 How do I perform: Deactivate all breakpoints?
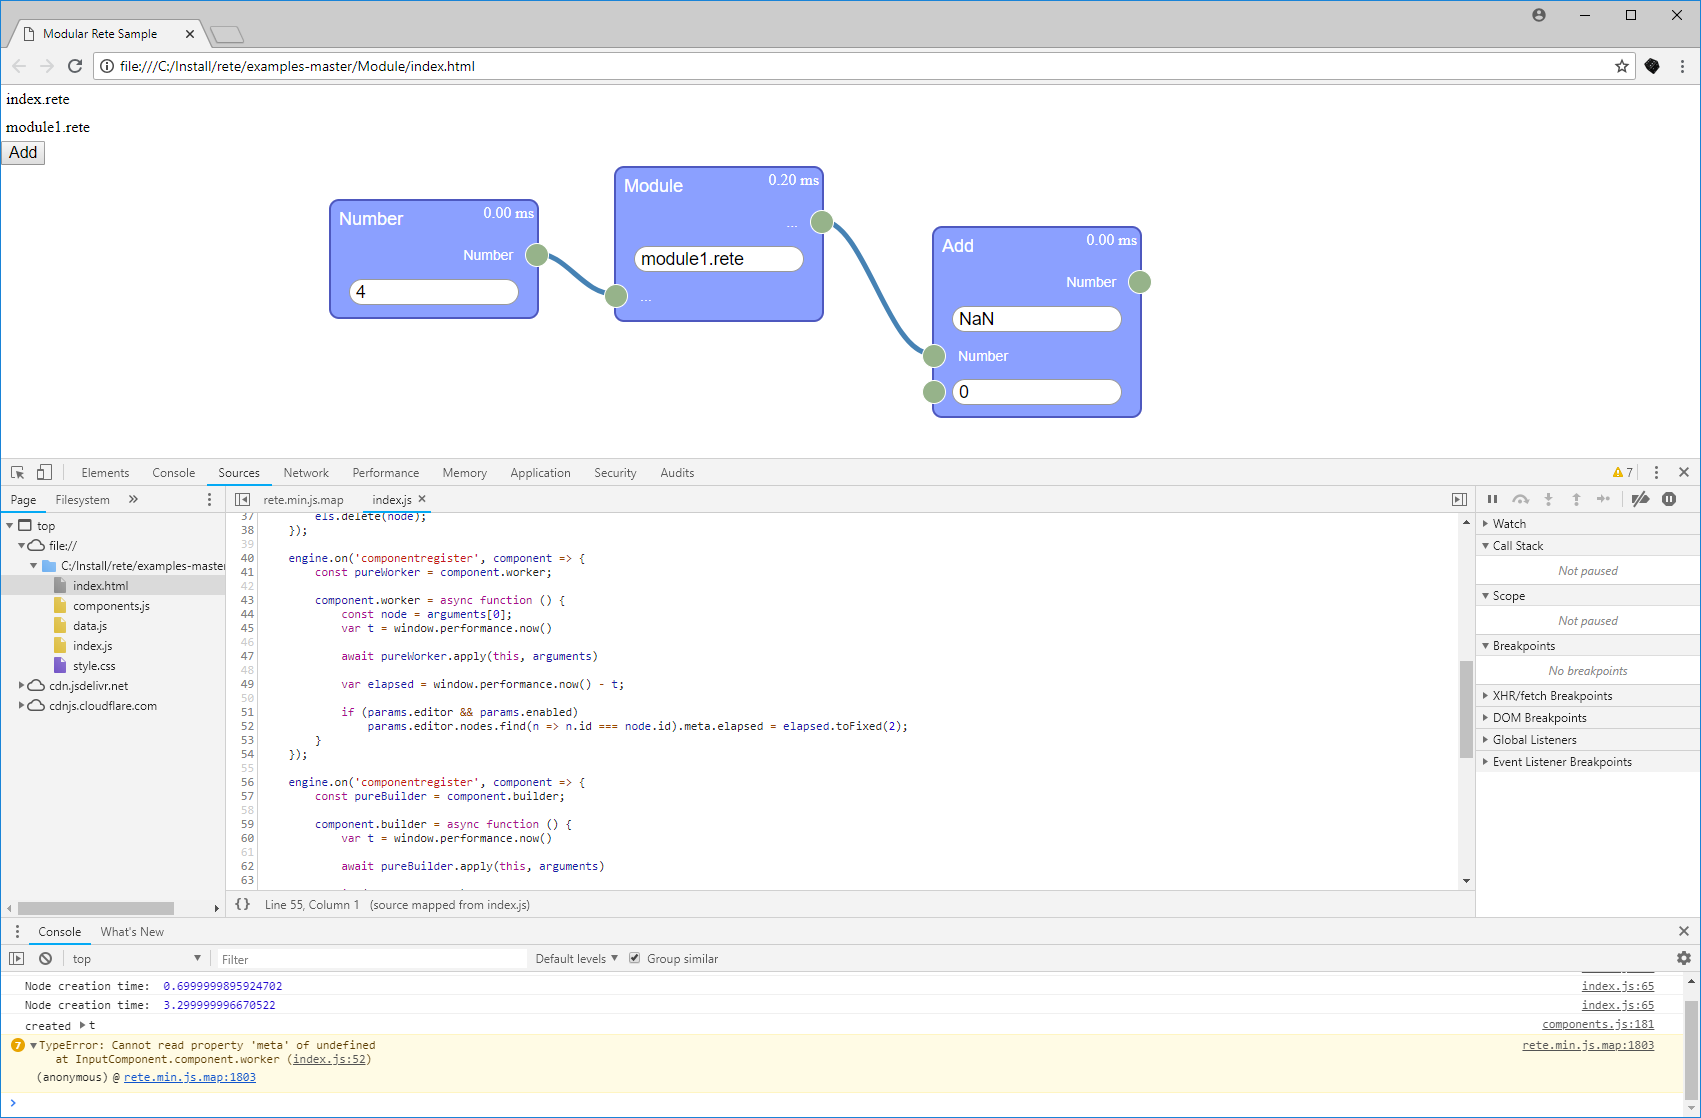[x=1639, y=498]
